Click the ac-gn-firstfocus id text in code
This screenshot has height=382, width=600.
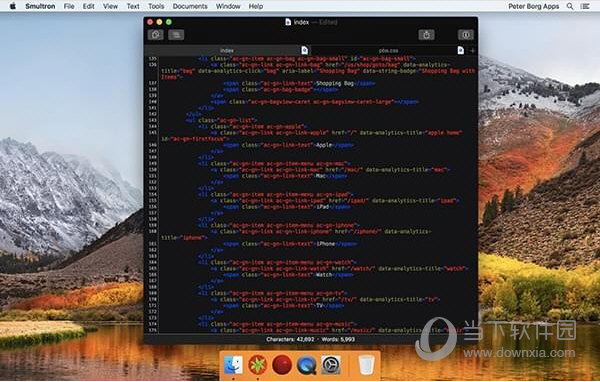194,139
